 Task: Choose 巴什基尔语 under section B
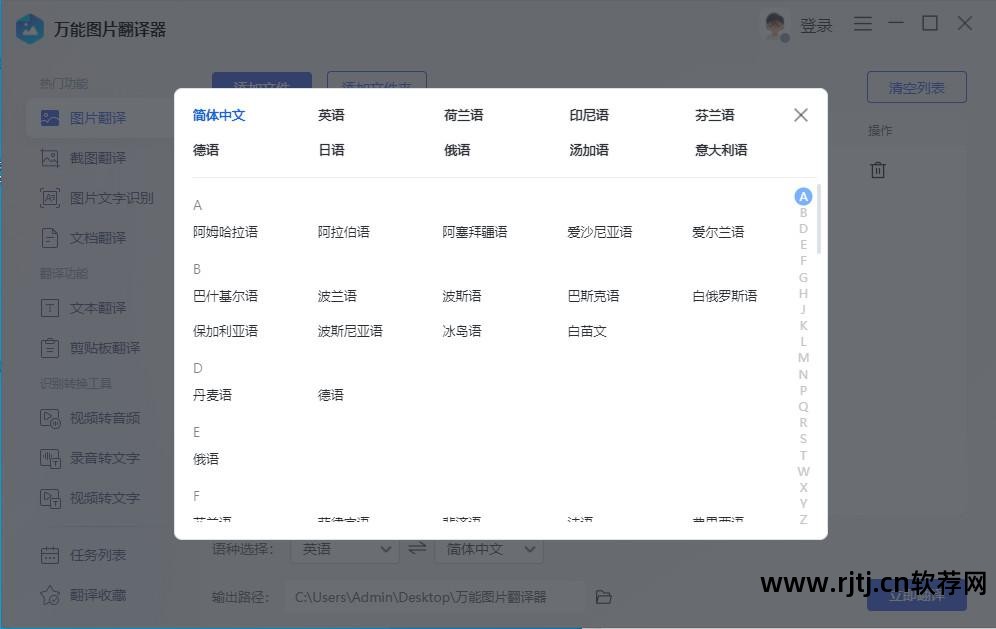click(x=225, y=296)
